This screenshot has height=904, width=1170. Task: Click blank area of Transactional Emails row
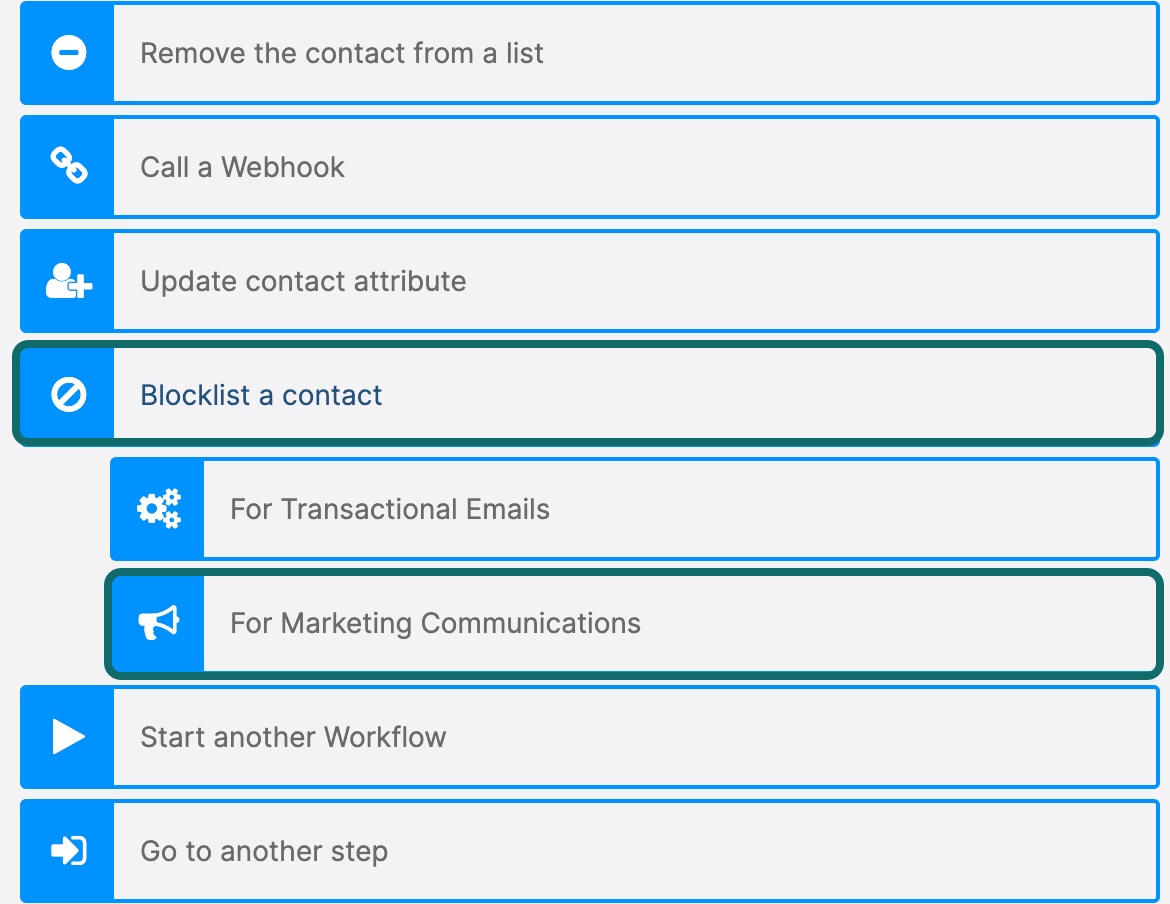point(850,509)
